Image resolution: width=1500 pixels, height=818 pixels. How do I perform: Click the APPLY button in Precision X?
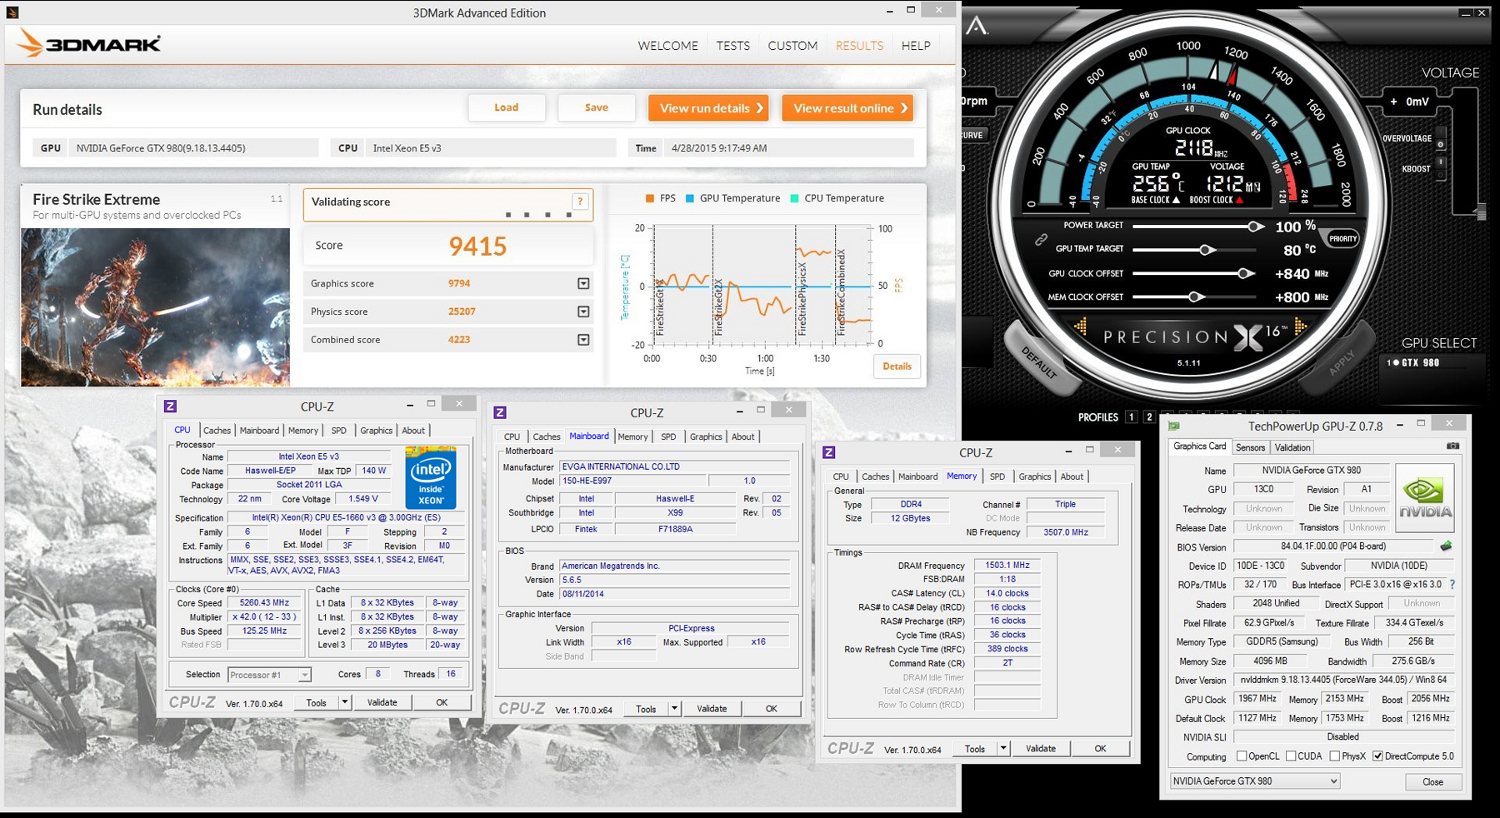[x=1342, y=362]
